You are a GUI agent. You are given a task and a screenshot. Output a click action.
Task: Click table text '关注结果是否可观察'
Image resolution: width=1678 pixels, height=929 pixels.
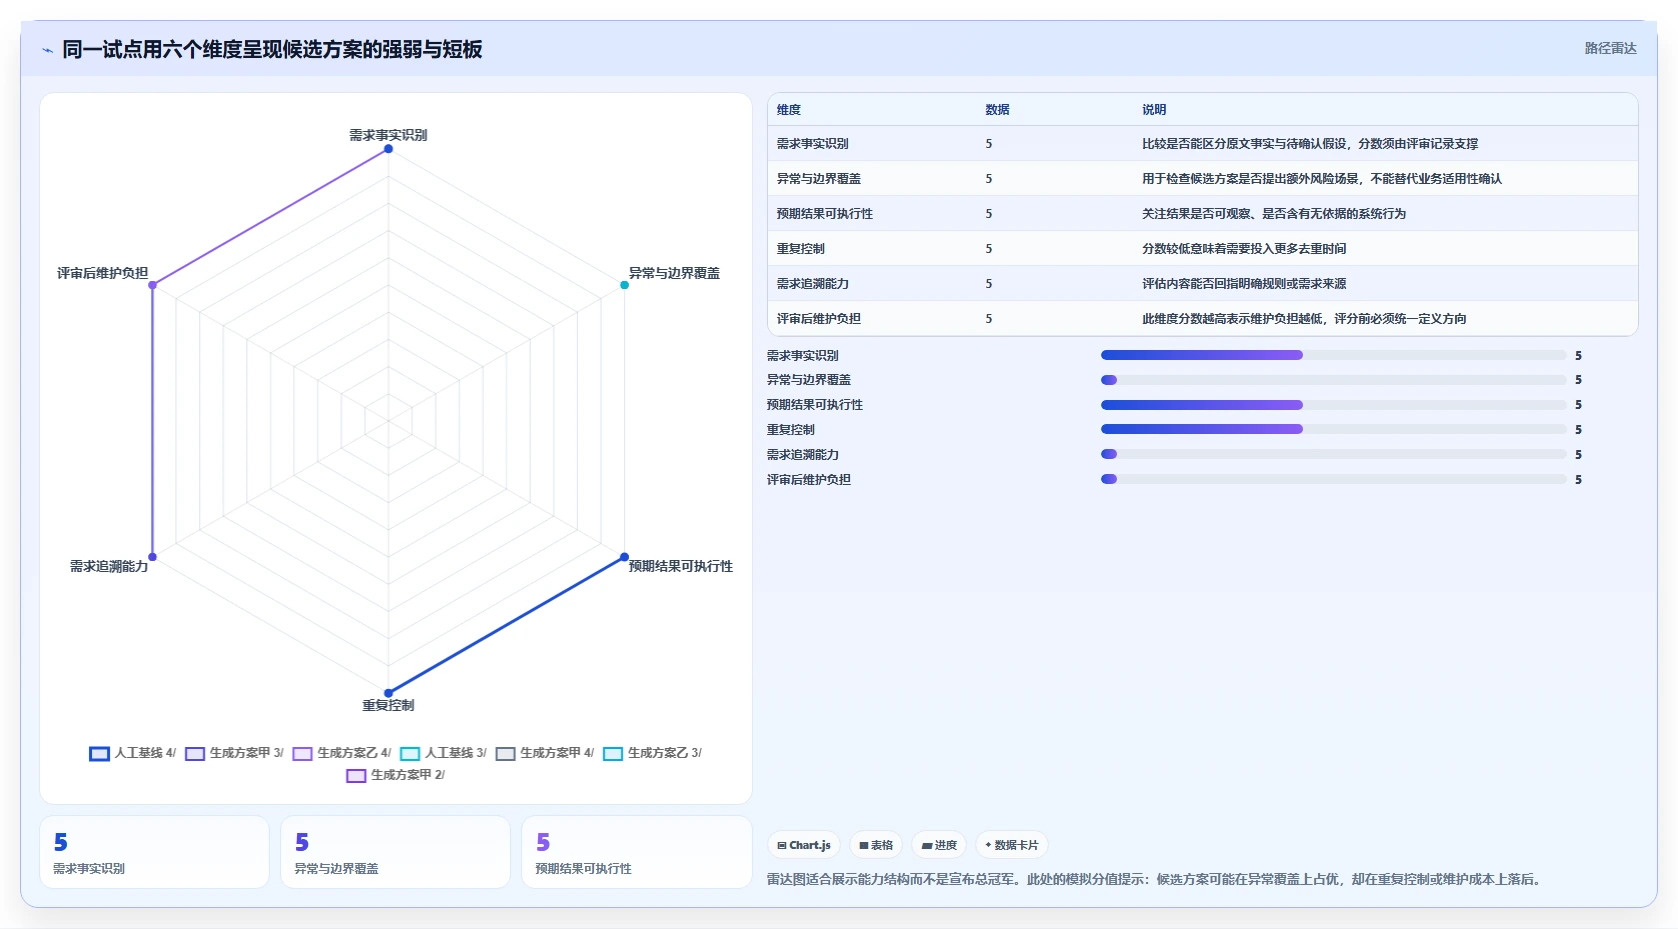coord(1196,214)
